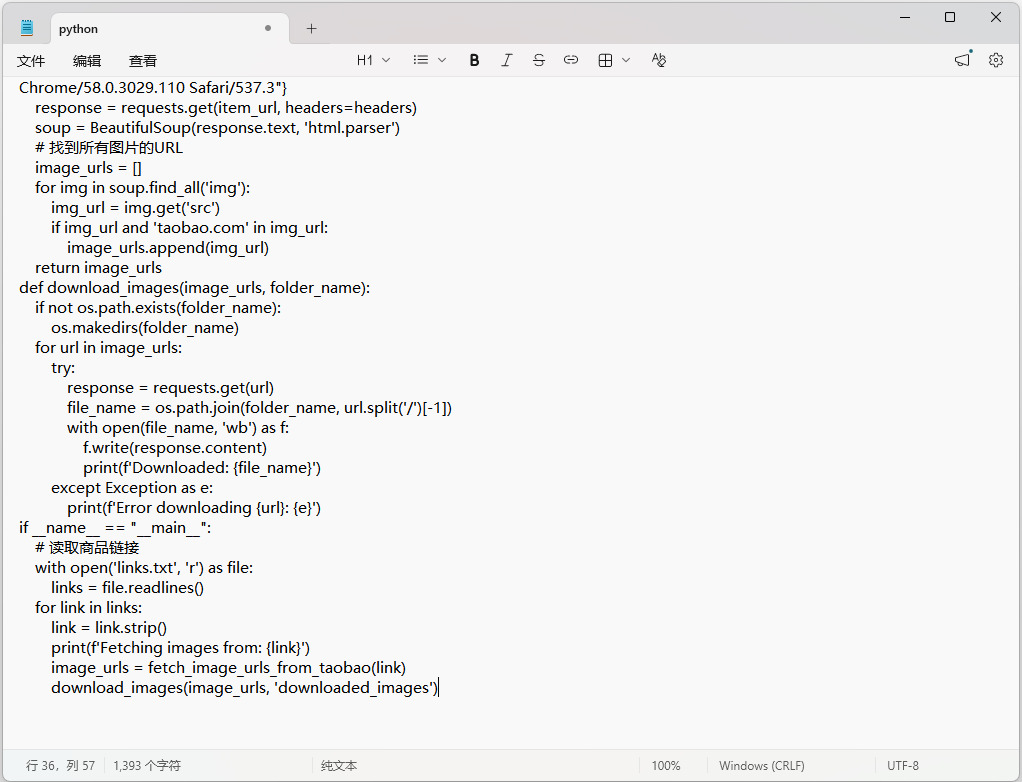Click the Notepad app icon

pos(27,28)
